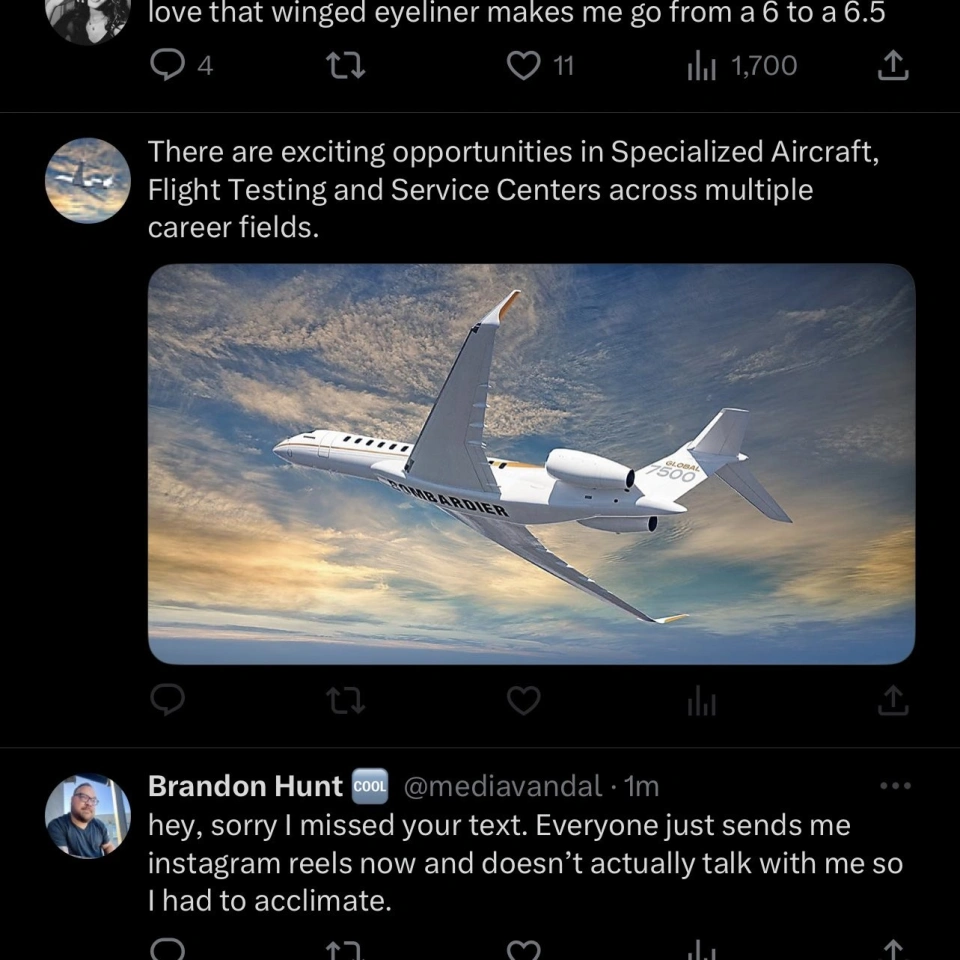960x960 pixels.
Task: Like the winged eyeliner tweet
Action: click(523, 66)
